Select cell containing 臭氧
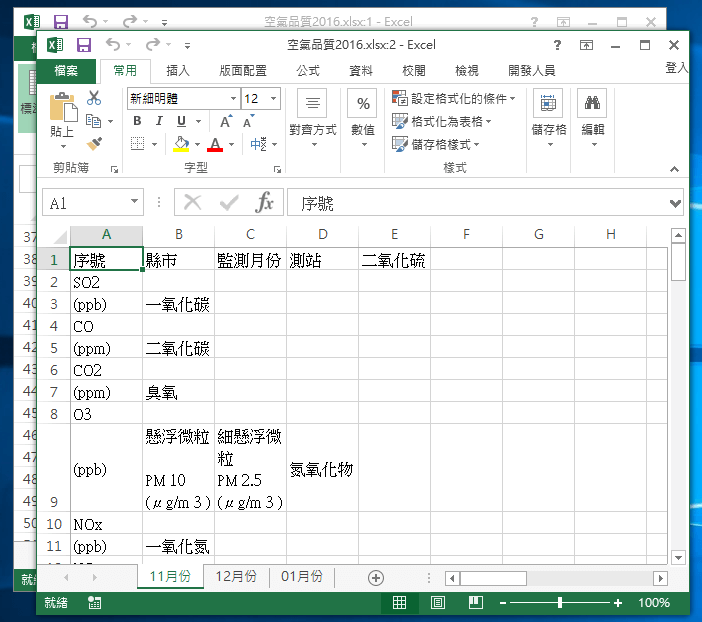This screenshot has width=702, height=622. 178,391
